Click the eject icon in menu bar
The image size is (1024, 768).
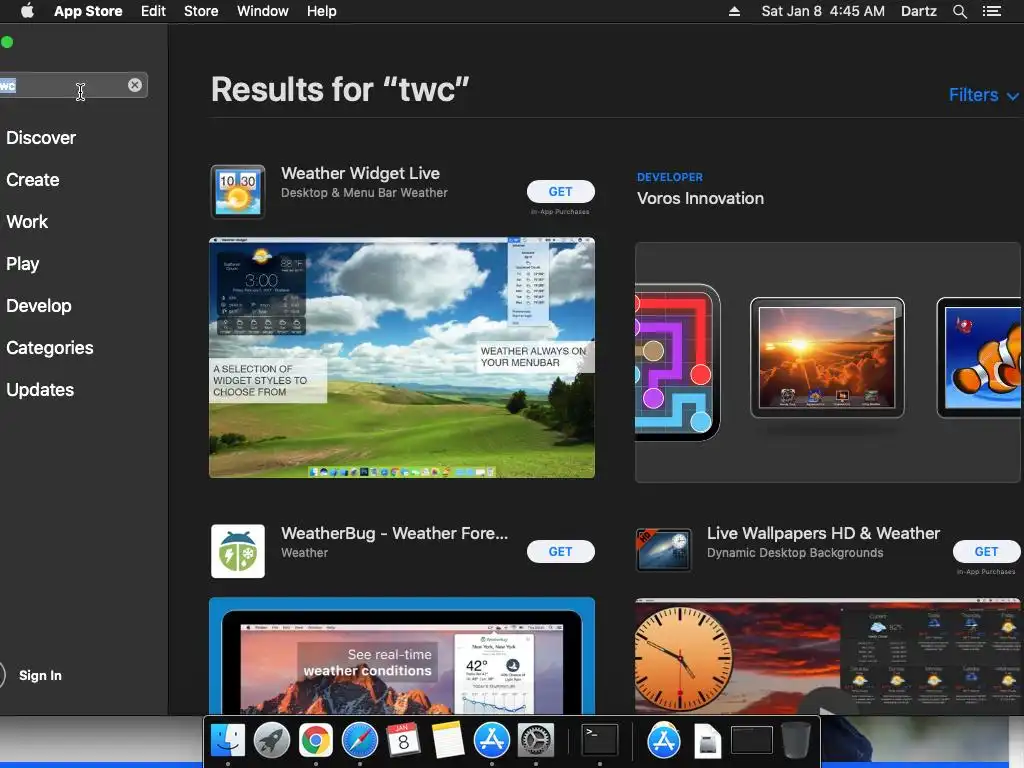734,11
